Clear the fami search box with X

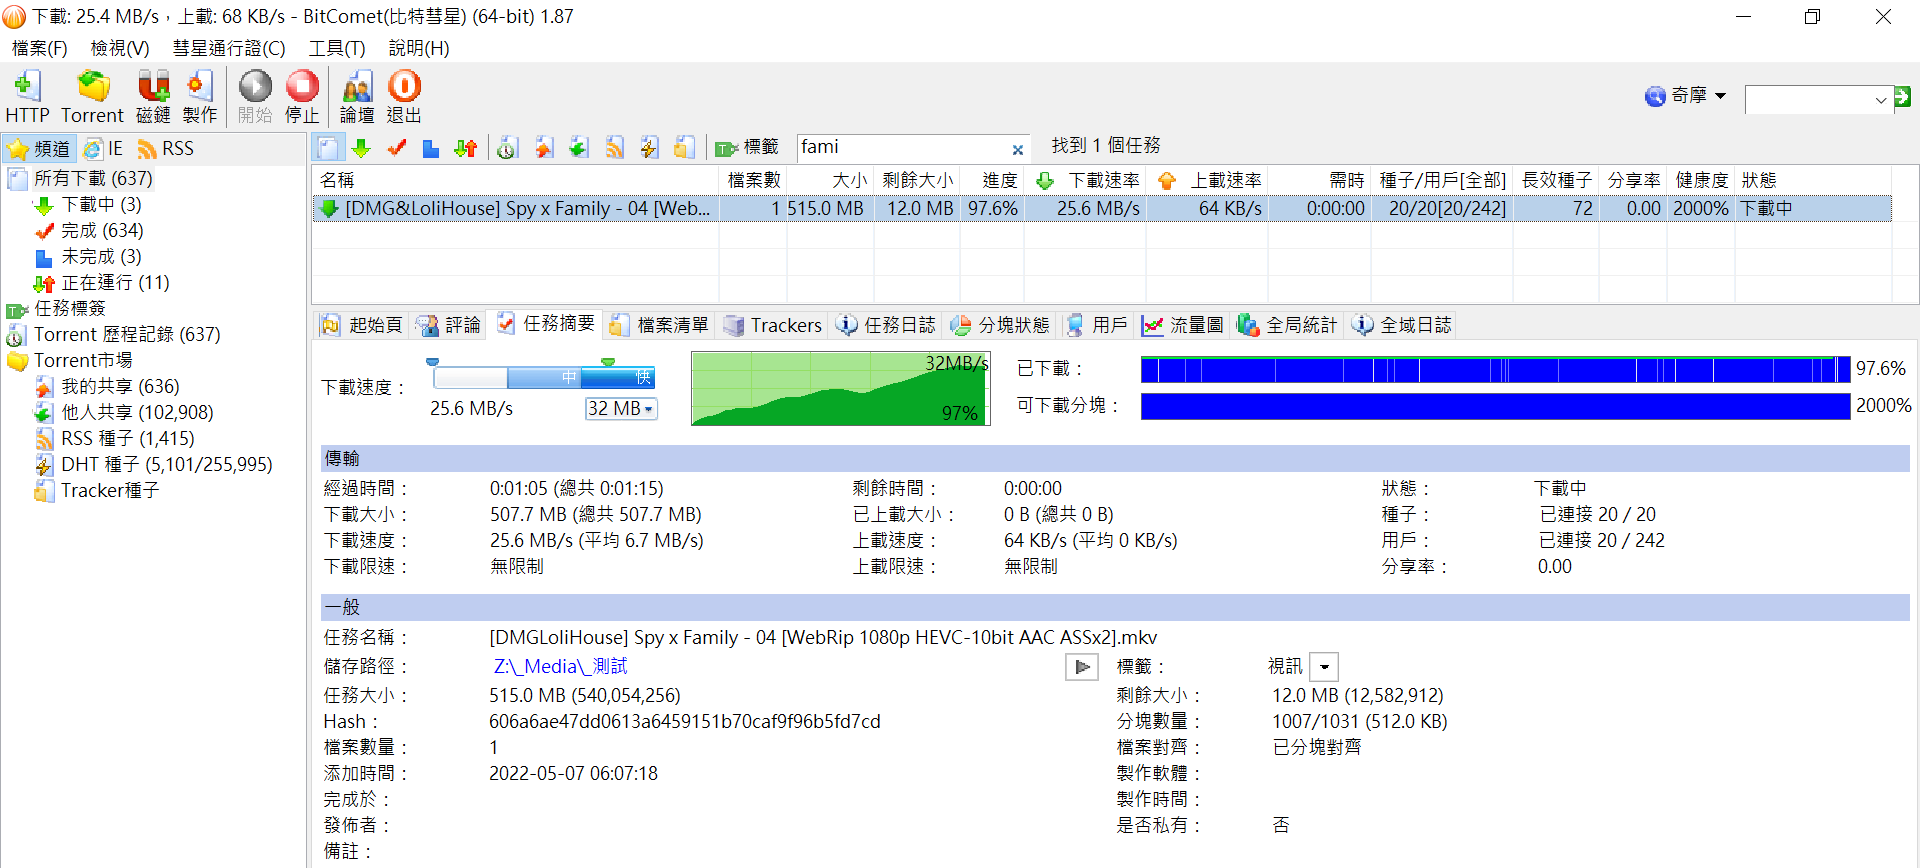pos(1017,150)
